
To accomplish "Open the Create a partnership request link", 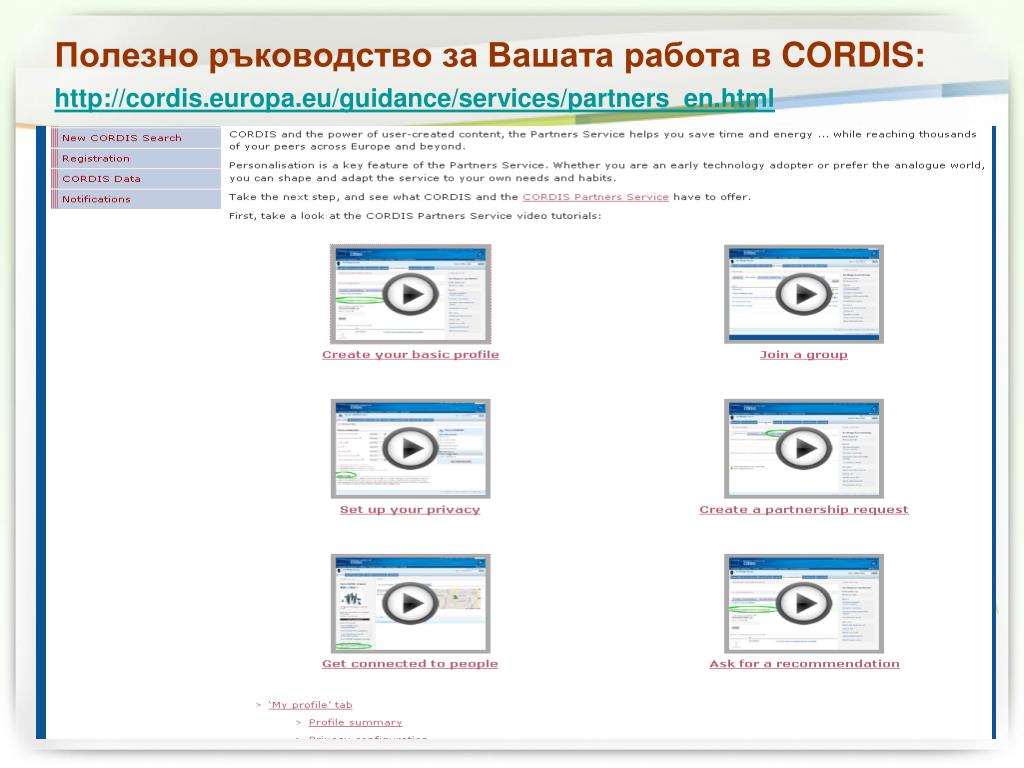I will (803, 509).
